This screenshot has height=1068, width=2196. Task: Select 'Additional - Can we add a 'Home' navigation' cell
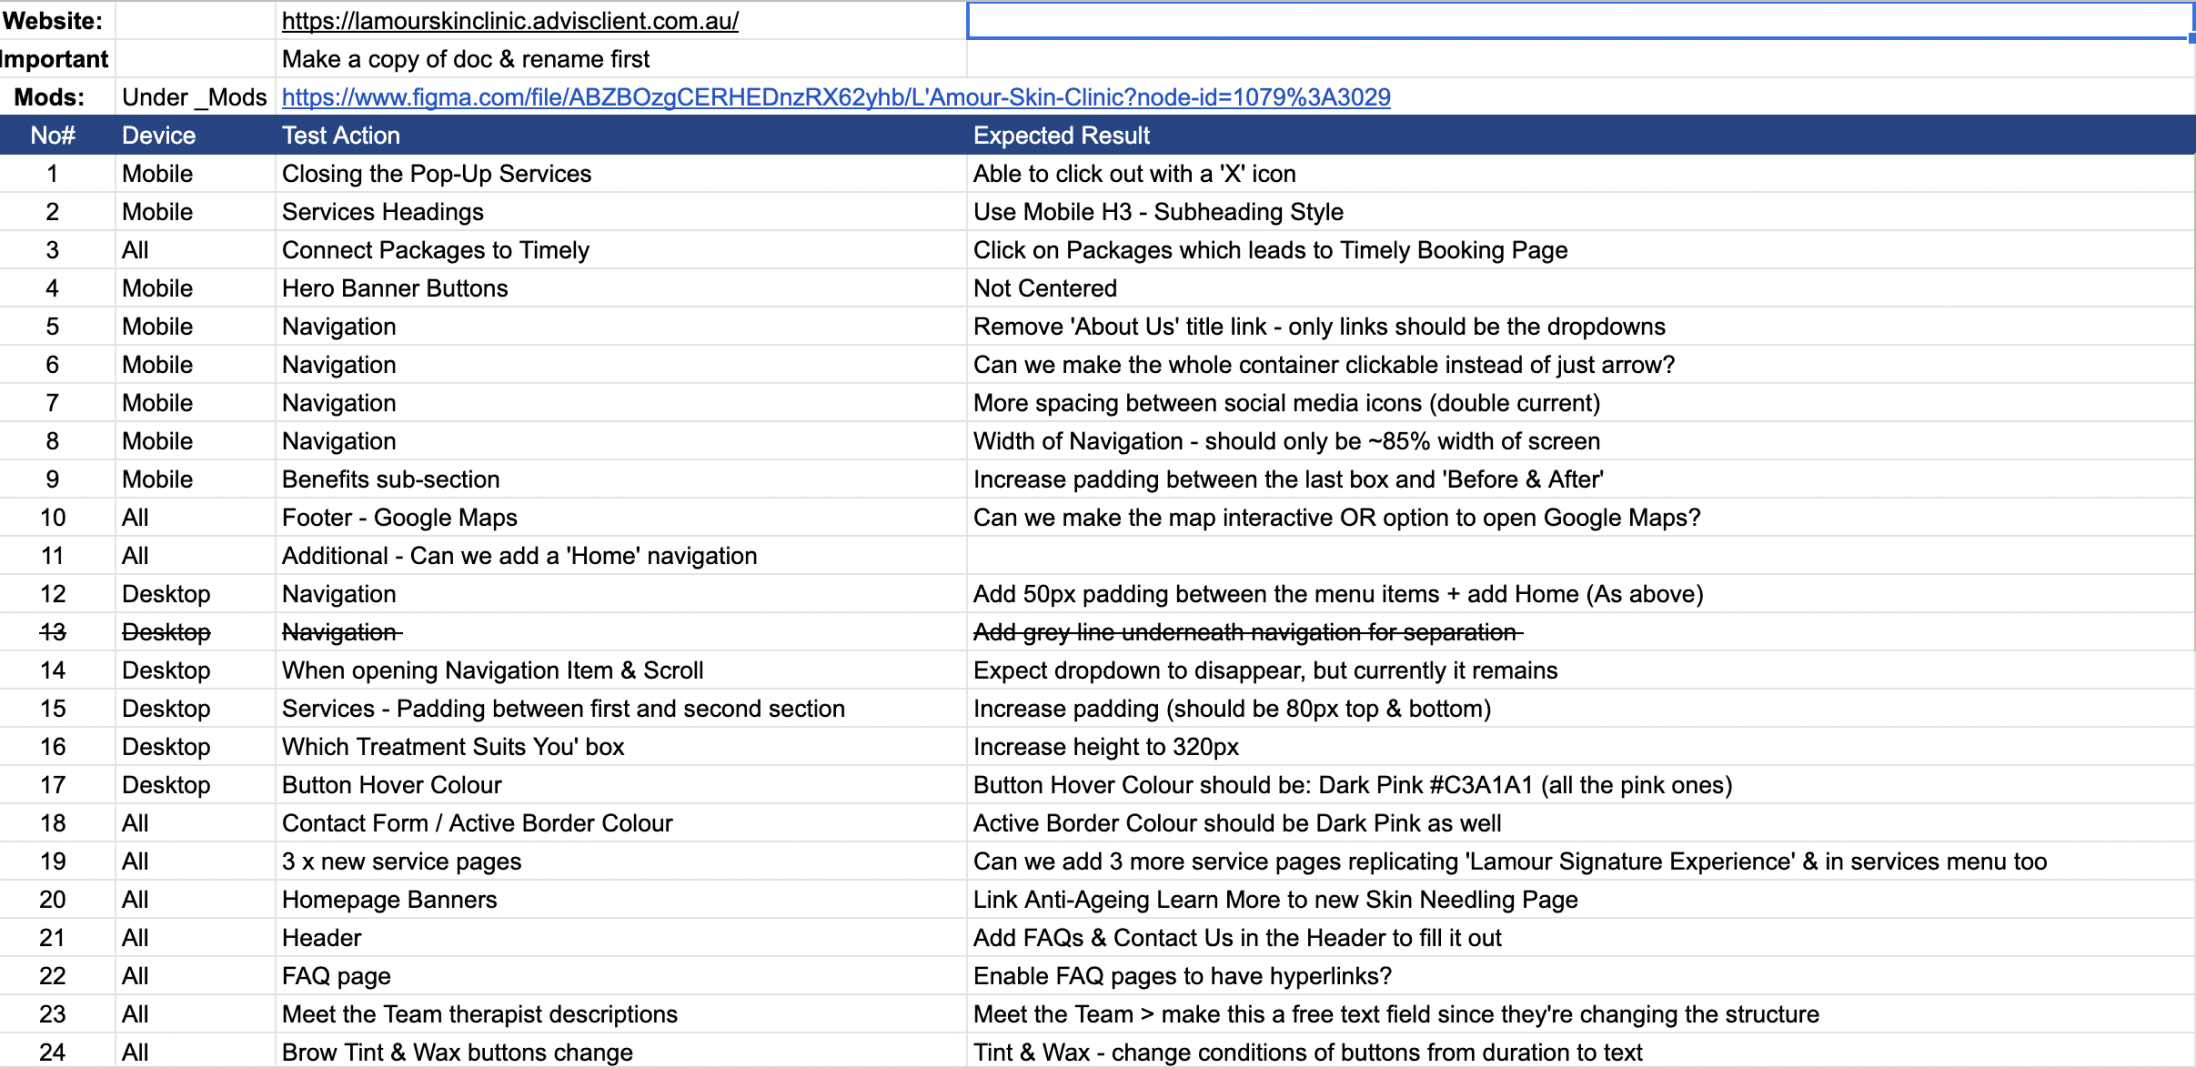(621, 556)
